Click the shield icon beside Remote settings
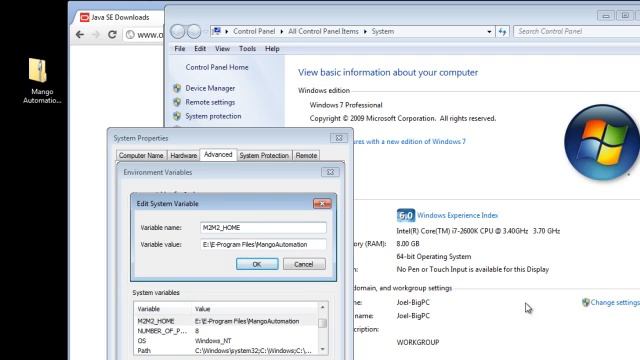The image size is (640, 360). [177, 102]
